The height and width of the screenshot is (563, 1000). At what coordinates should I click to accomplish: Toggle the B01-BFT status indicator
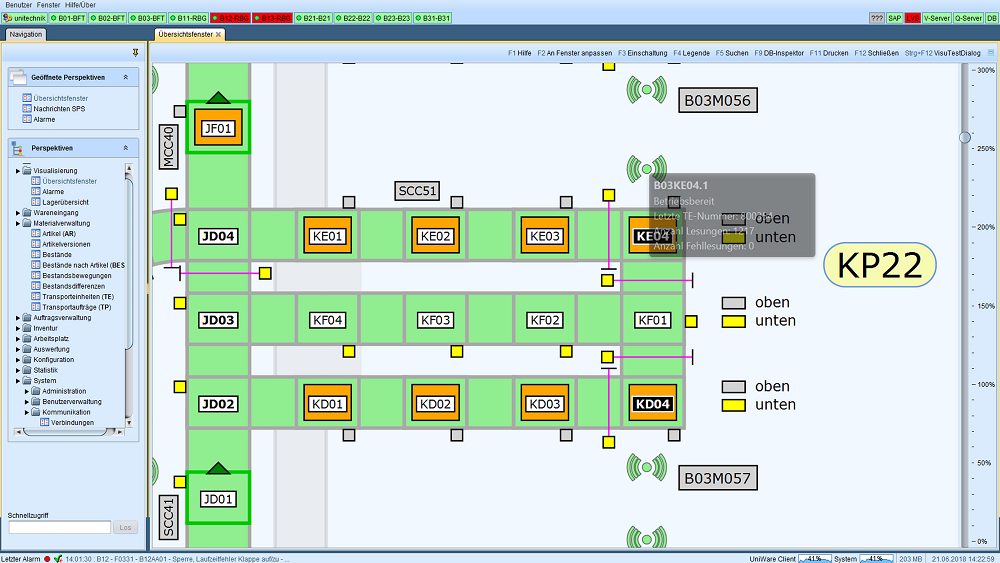[x=68, y=18]
